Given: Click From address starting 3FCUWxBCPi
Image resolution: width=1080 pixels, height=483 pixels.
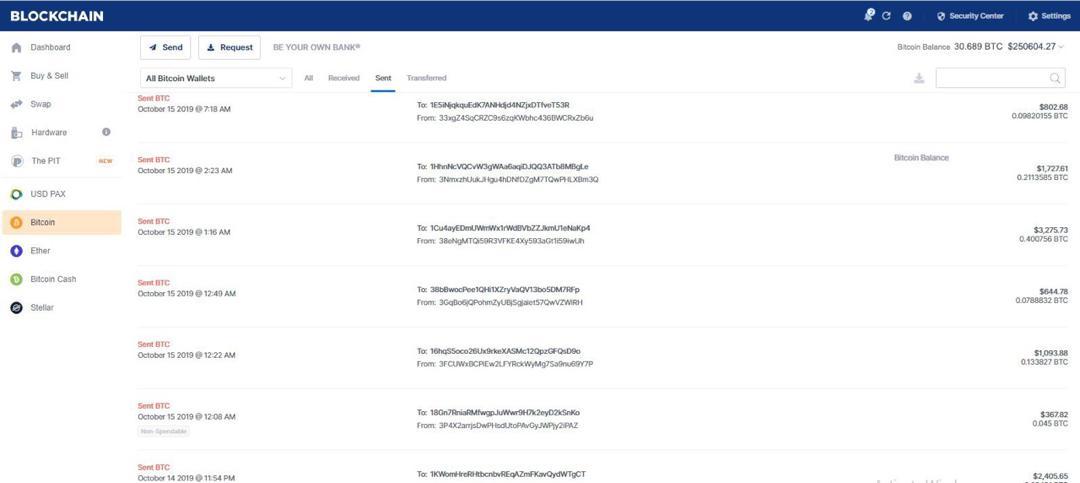Looking at the screenshot, I should click(516, 364).
